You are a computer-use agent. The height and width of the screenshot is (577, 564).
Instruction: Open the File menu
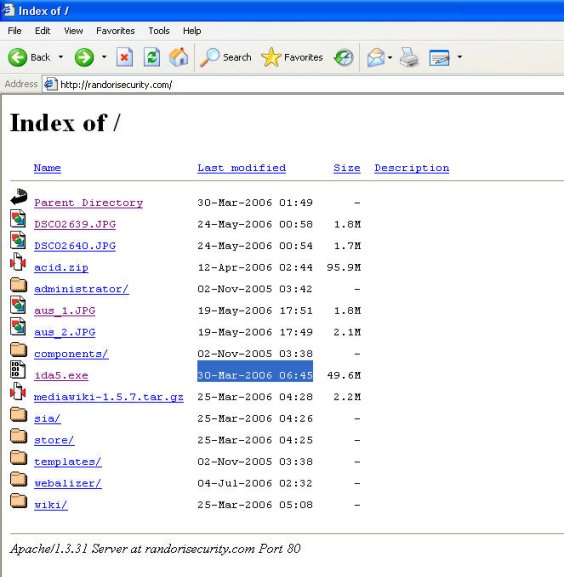14,31
